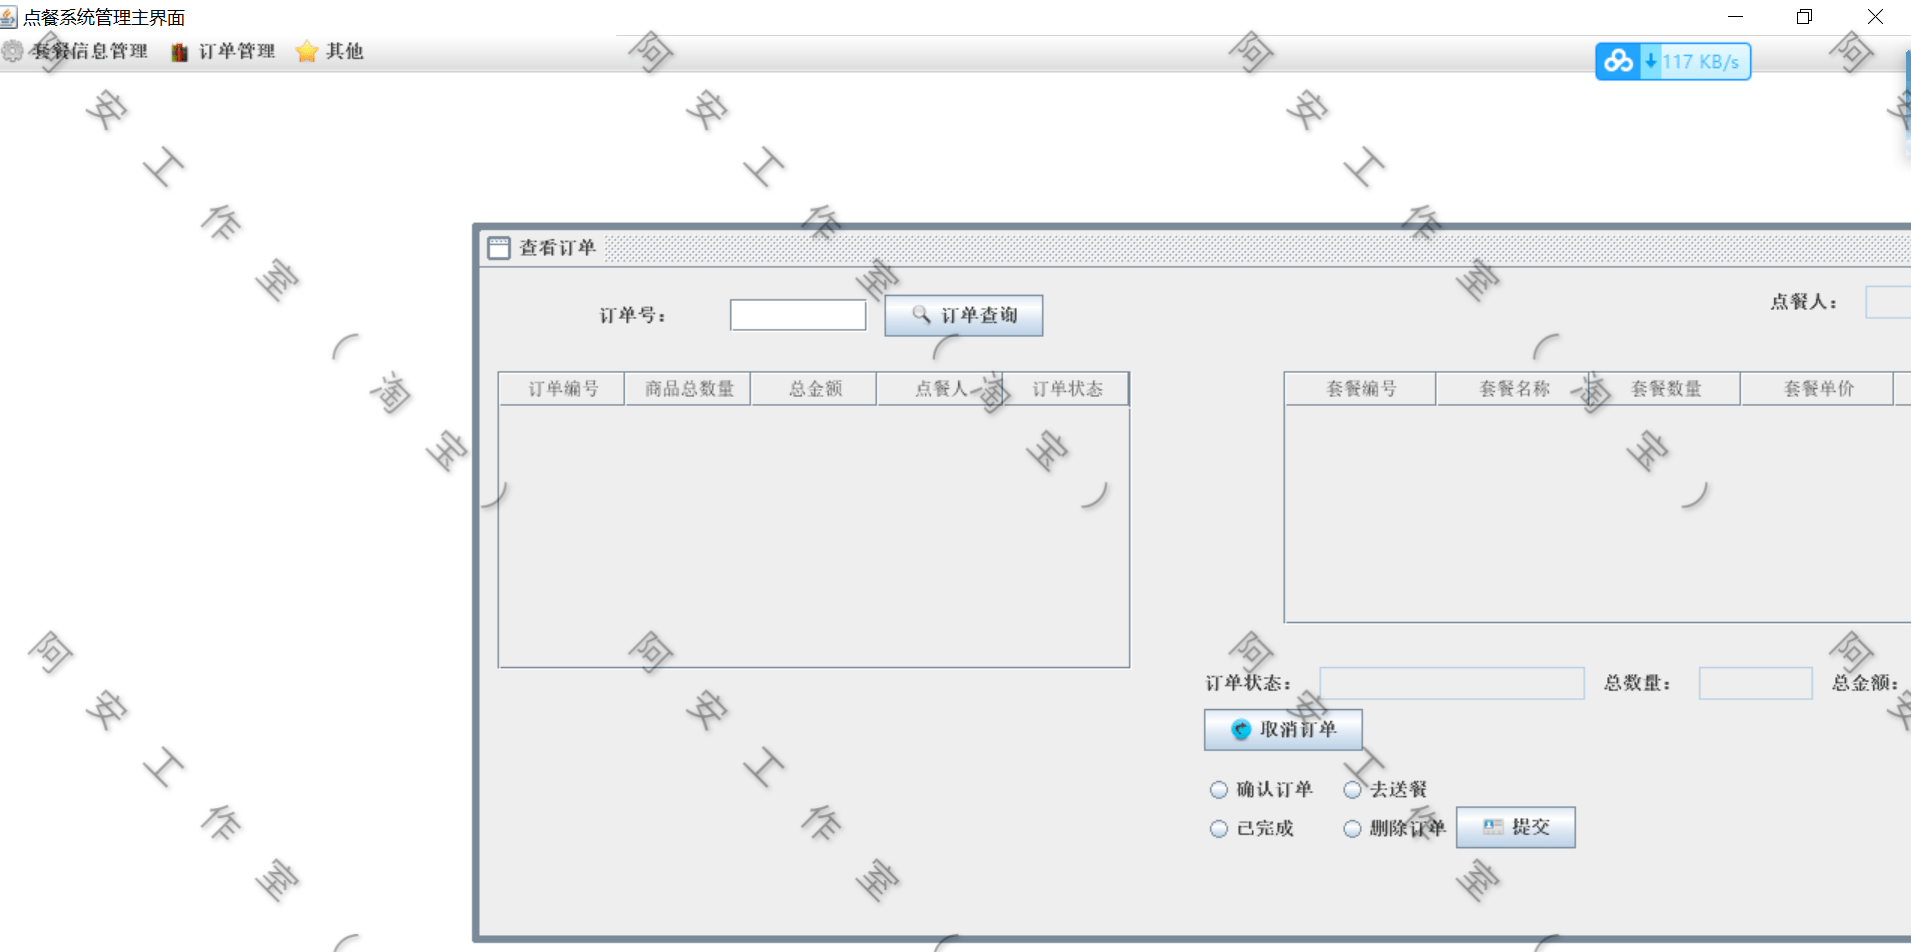Click the magnifier icon on 订单查询 button

pos(921,315)
